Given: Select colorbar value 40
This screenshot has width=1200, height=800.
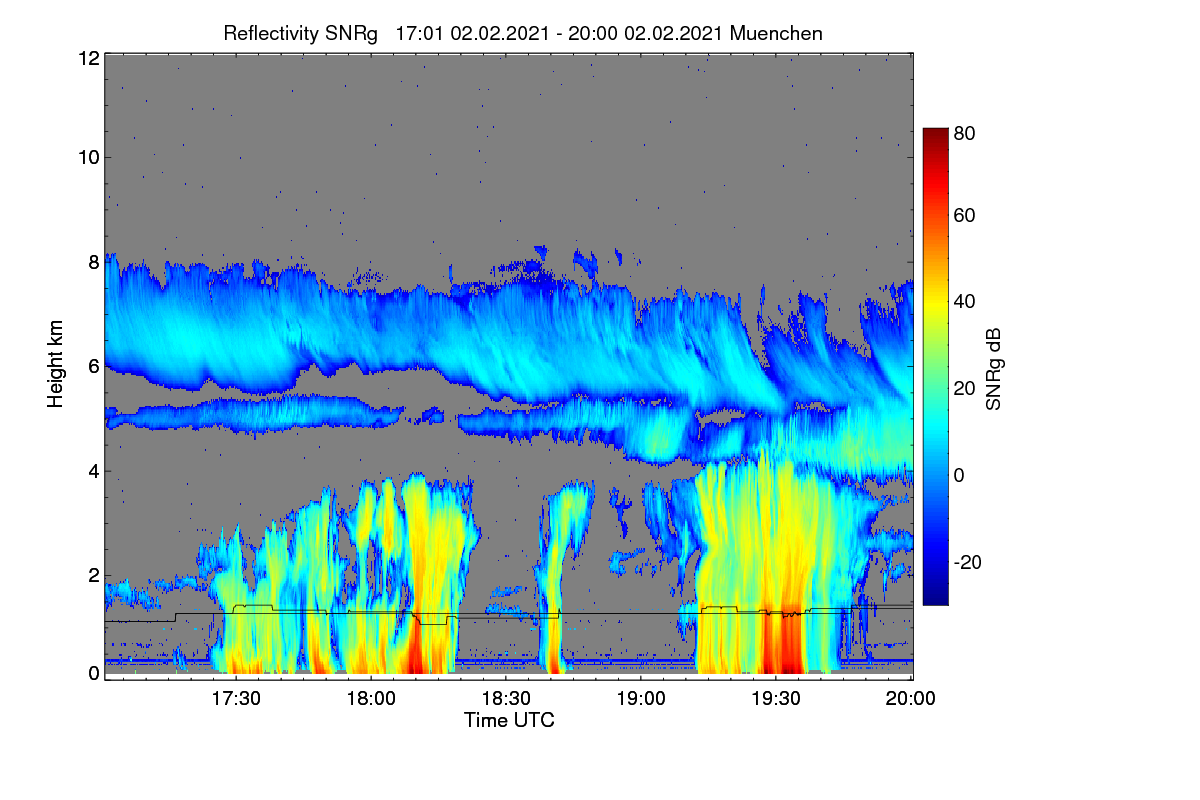Looking at the screenshot, I should pyautogui.click(x=964, y=301).
